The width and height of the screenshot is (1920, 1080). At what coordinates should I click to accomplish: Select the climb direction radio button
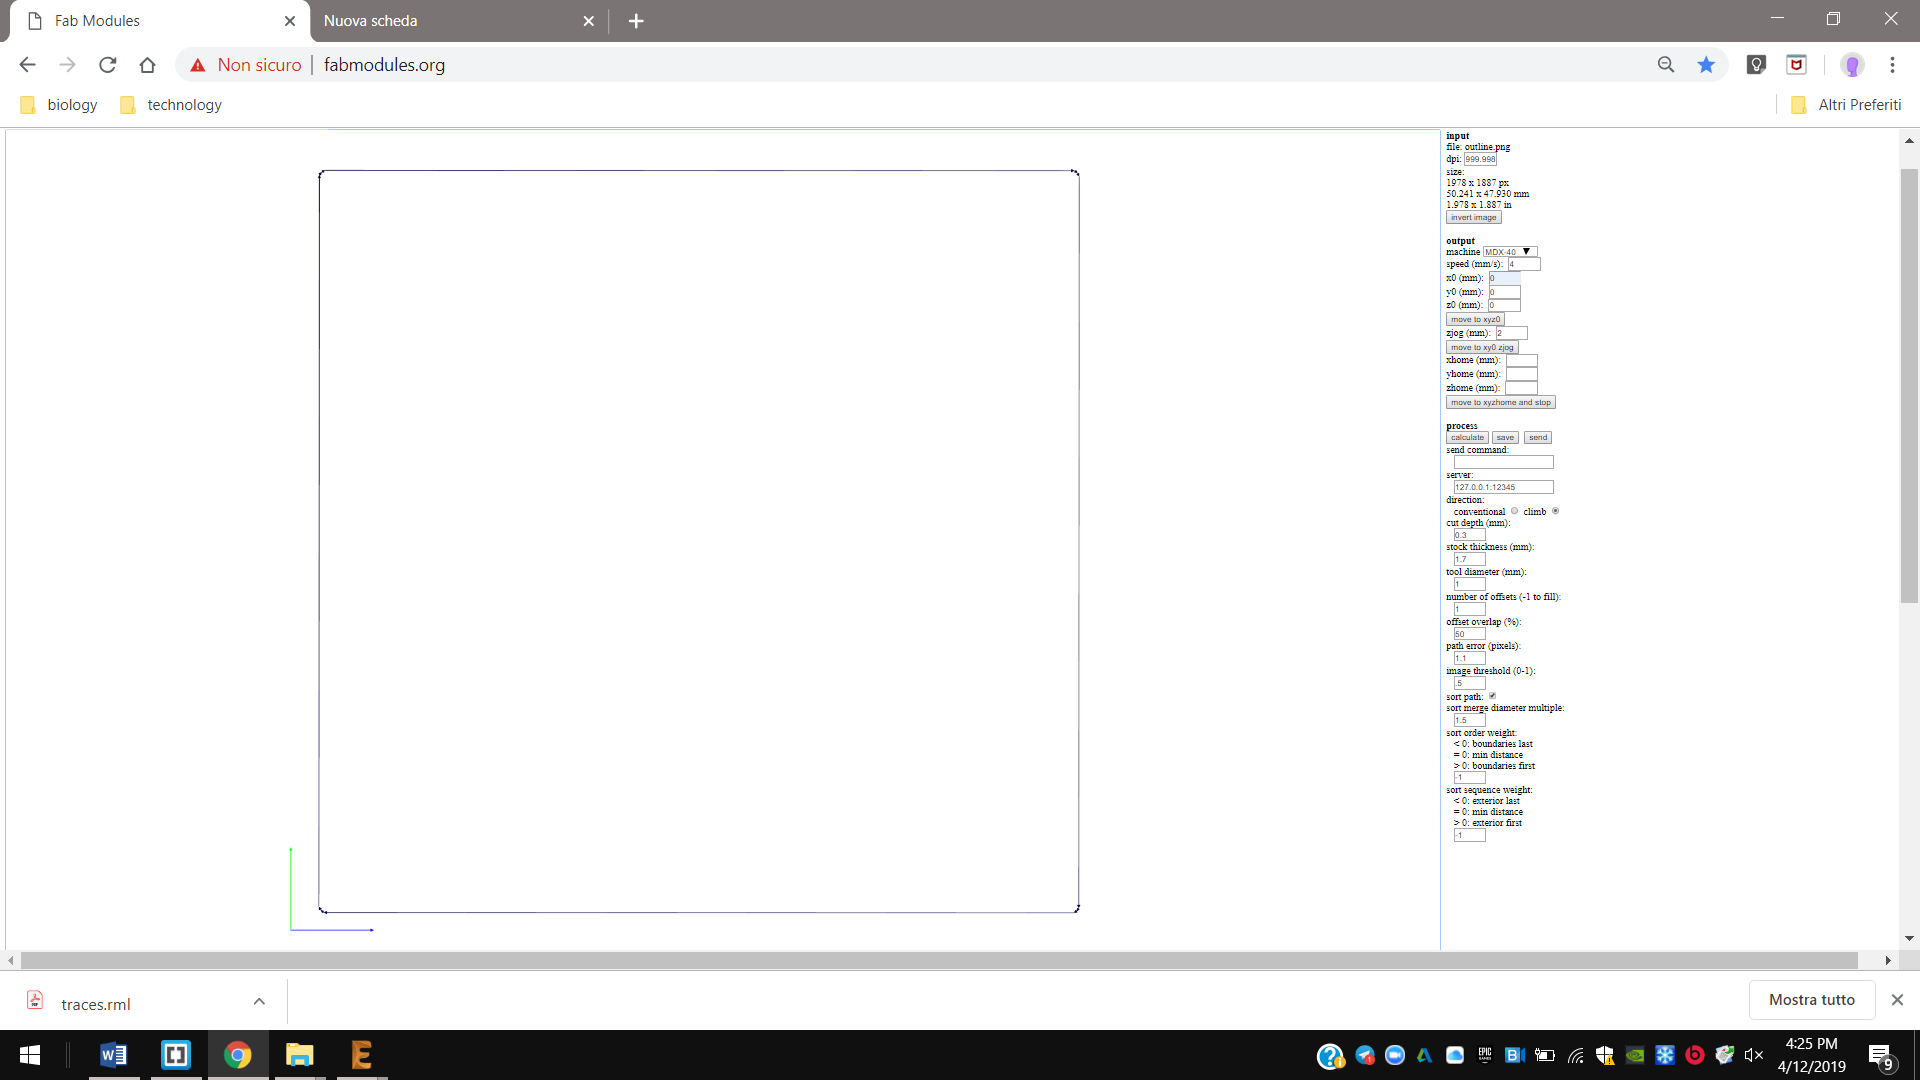1555,511
